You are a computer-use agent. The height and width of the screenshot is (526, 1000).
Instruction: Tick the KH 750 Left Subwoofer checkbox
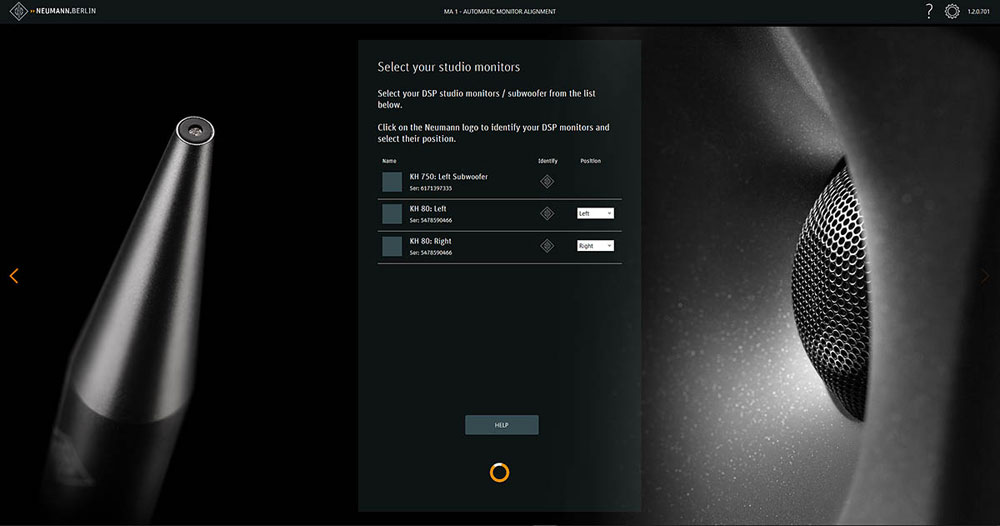[x=392, y=182]
